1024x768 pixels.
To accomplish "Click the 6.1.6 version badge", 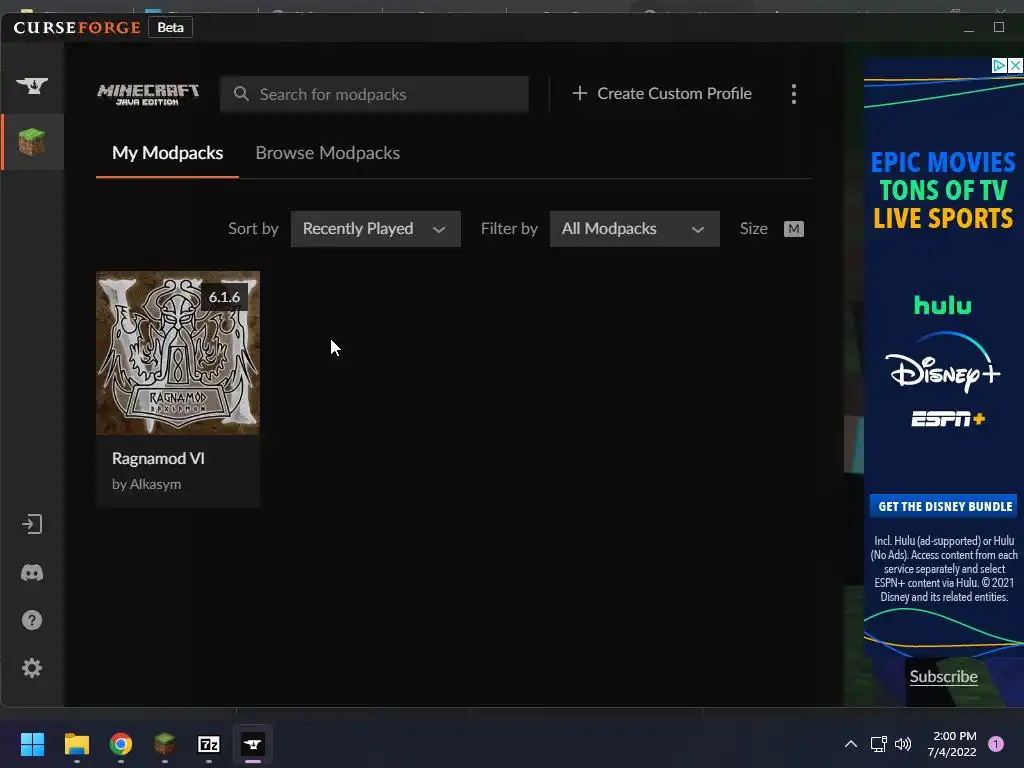I will [224, 297].
